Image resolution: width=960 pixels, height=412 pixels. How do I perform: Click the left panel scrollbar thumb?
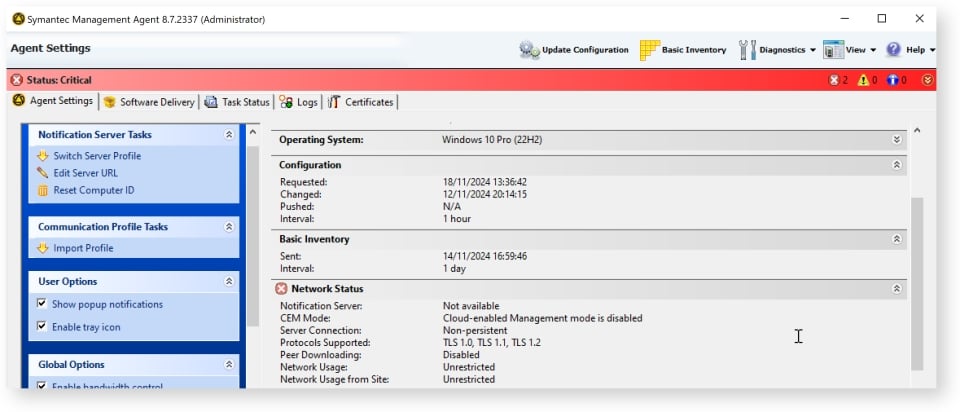click(x=253, y=236)
